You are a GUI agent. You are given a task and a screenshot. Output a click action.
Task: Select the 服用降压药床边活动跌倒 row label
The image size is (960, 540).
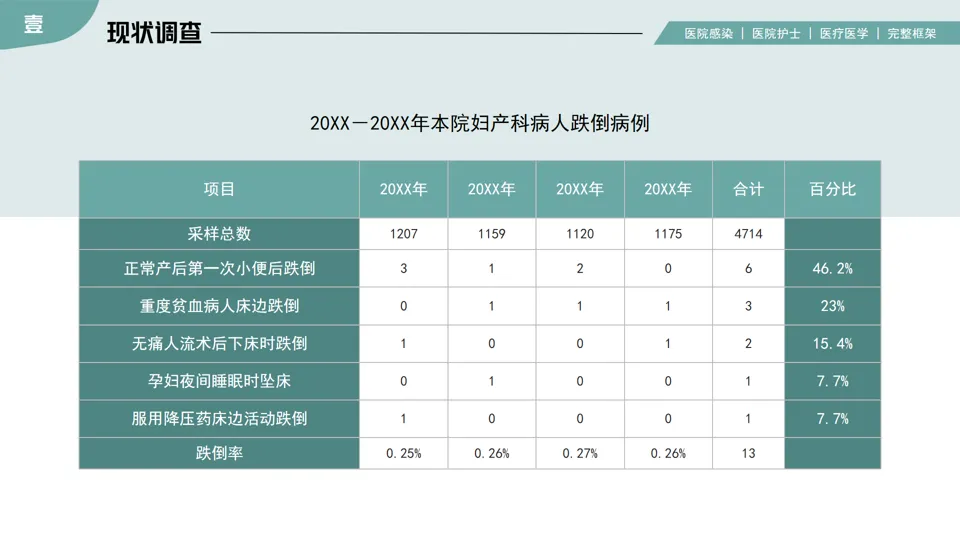(x=219, y=419)
